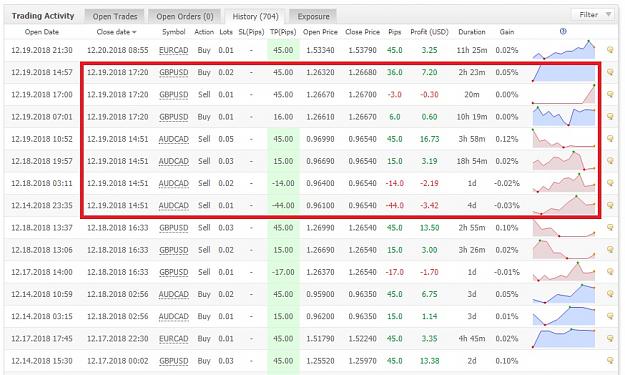This screenshot has height=375, width=625.
Task: Open the comment icon for trade opened 12.18.2018 19:57
Action: pyautogui.click(x=610, y=161)
